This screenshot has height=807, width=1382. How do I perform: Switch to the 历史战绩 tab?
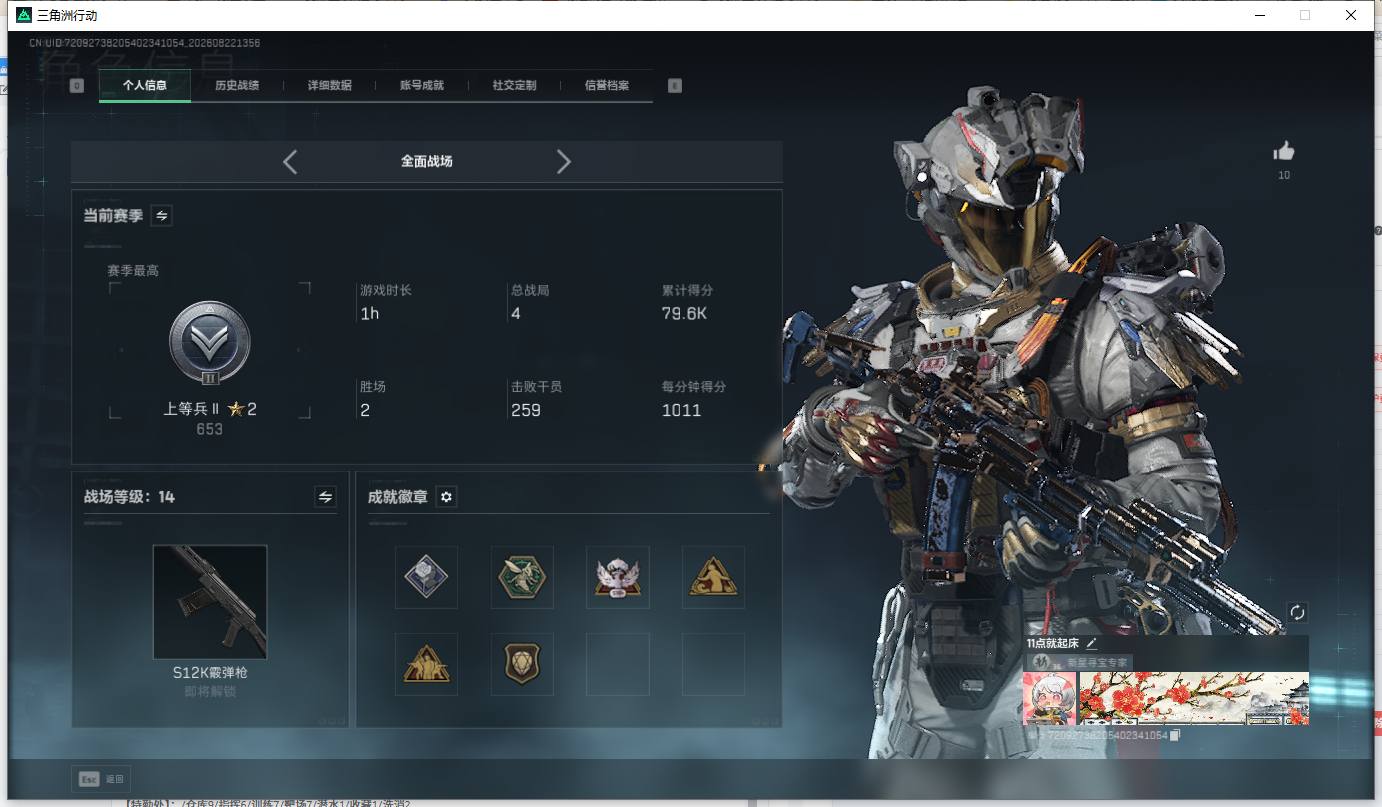coord(237,86)
